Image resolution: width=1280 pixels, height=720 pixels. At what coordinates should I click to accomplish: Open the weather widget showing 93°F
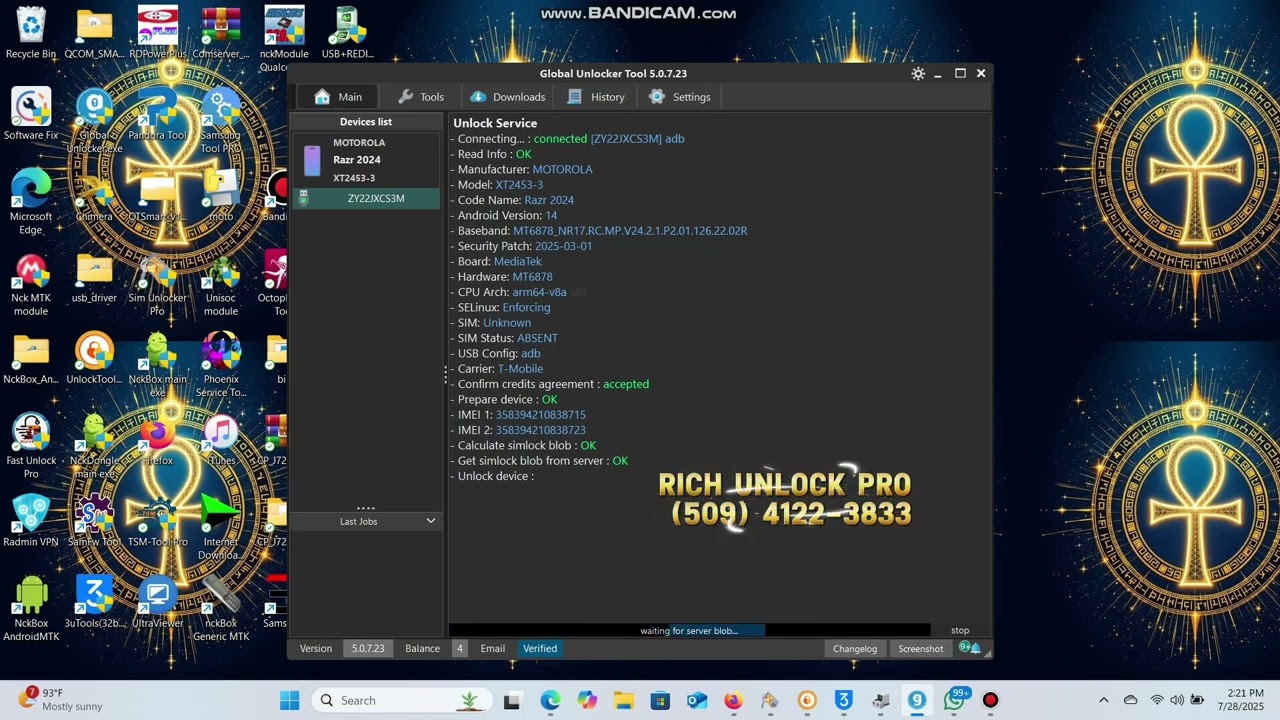(x=62, y=700)
